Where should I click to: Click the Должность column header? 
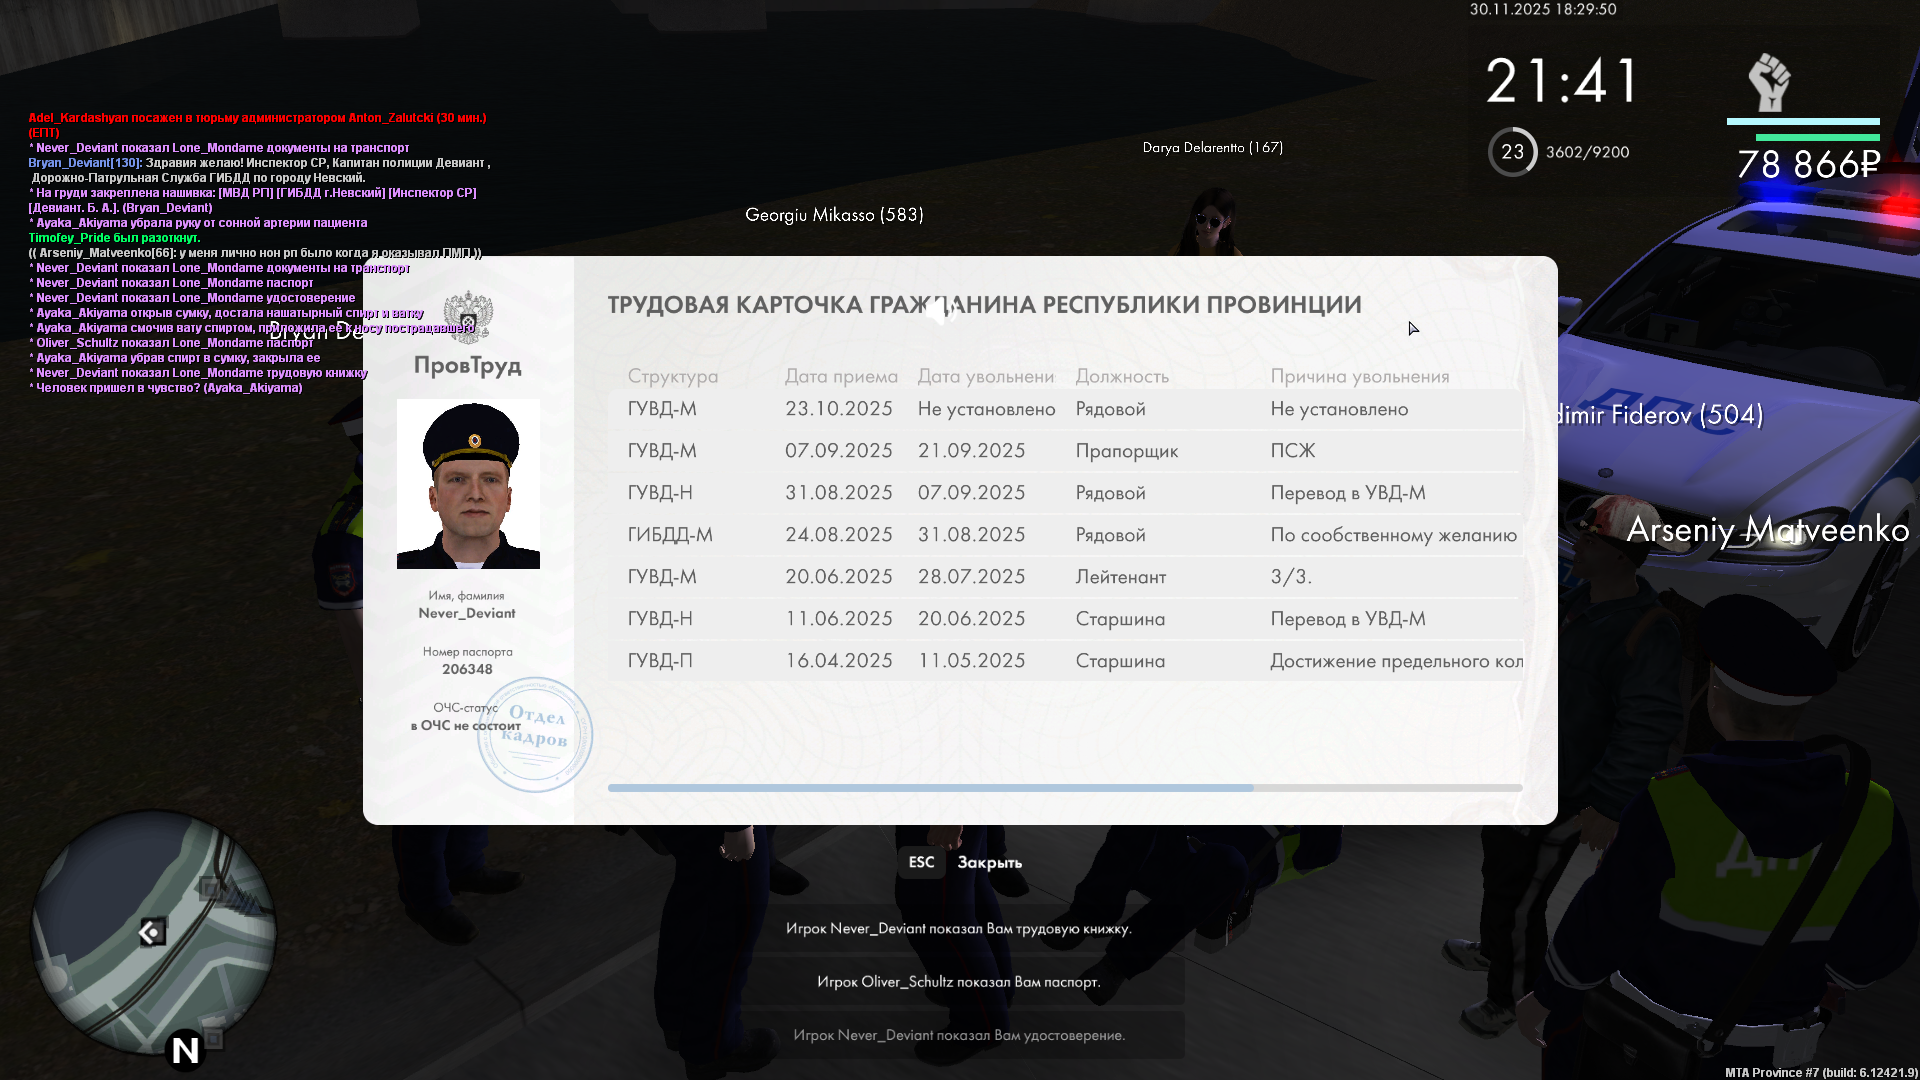1122,376
